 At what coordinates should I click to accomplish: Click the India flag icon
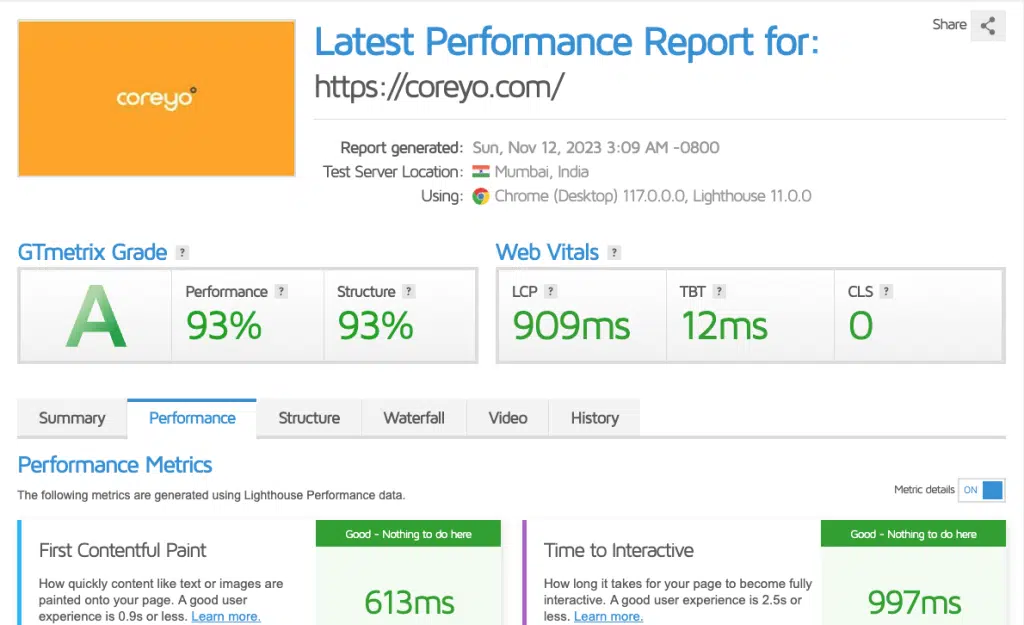[481, 172]
